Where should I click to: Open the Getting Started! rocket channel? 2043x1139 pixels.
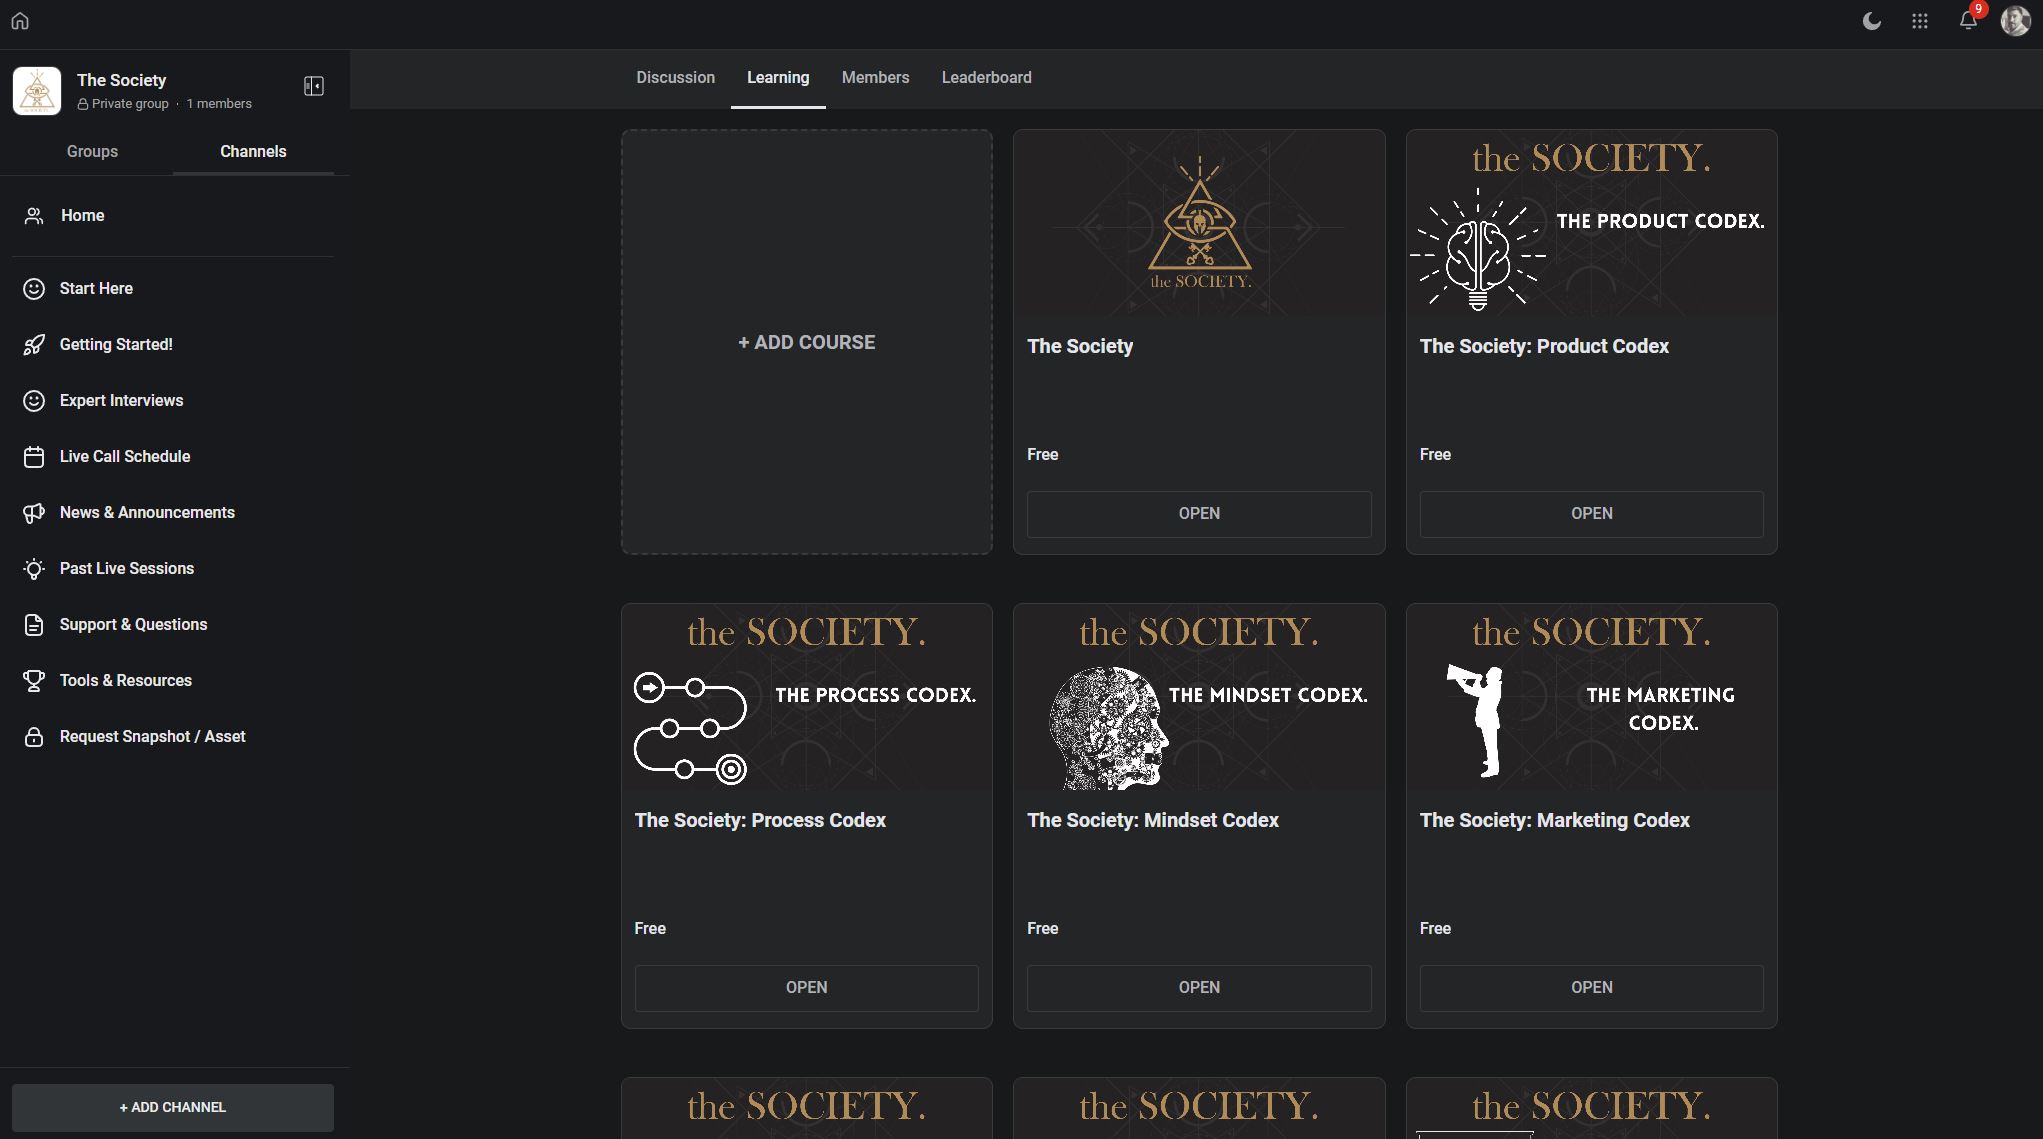point(116,344)
